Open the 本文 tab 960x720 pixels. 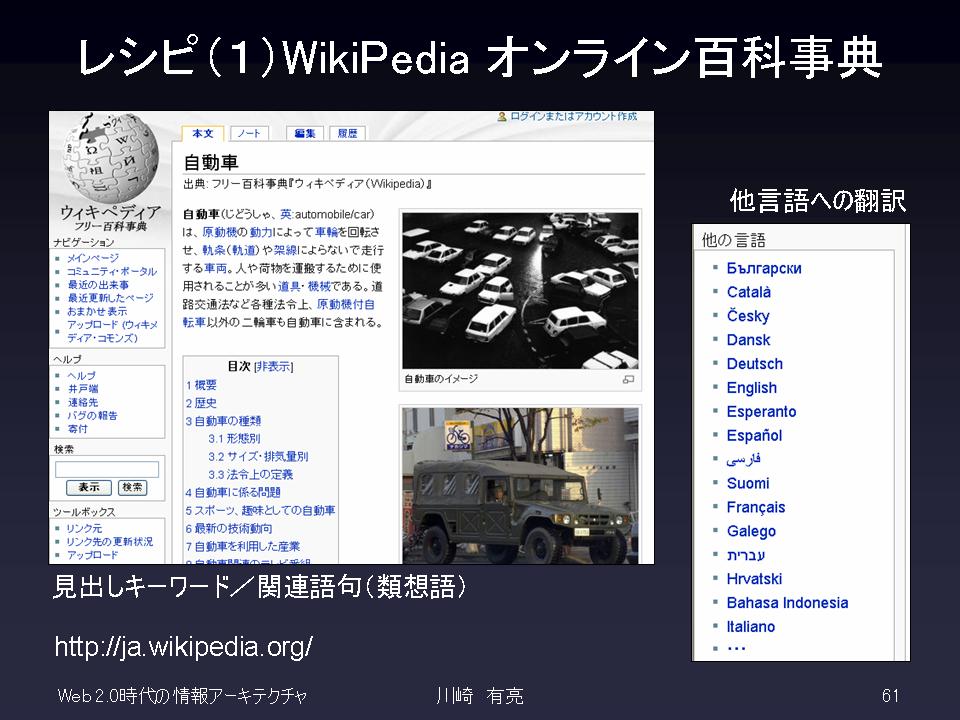pyautogui.click(x=203, y=133)
